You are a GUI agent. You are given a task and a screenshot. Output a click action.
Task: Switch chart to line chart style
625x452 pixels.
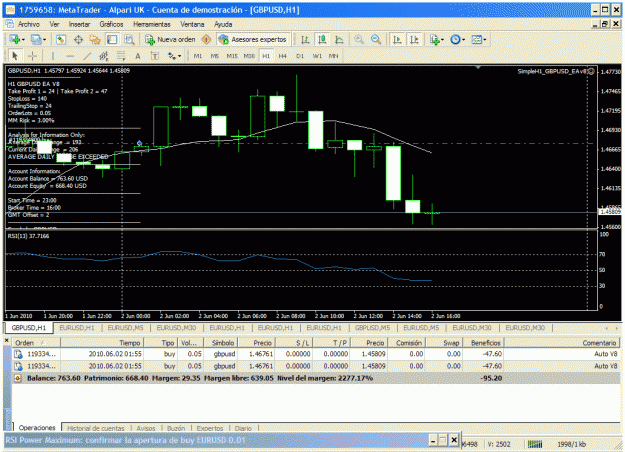click(339, 39)
